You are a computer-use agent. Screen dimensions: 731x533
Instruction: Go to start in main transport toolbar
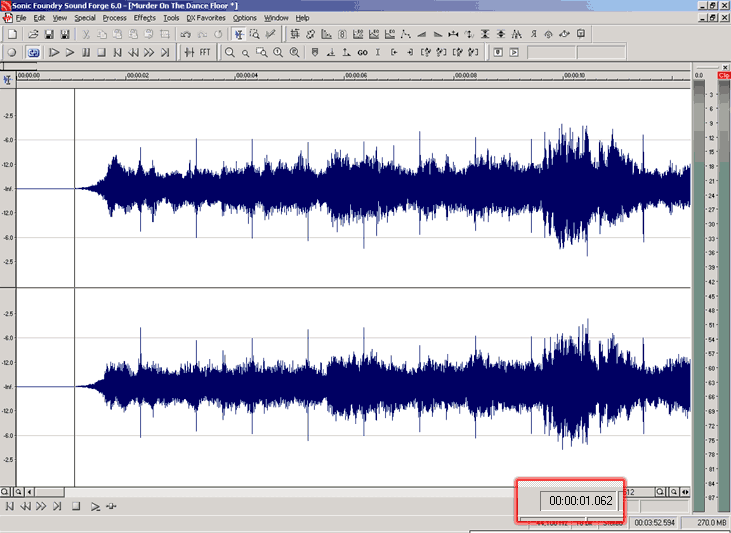coord(117,52)
